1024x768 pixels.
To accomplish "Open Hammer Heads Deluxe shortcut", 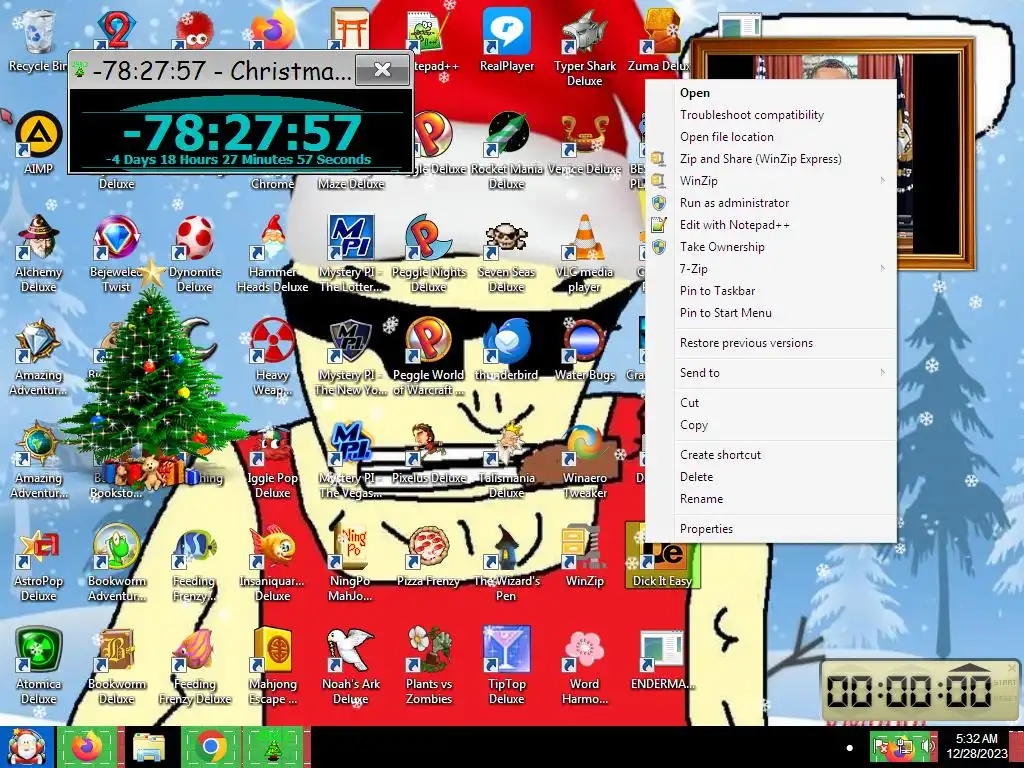I will click(272, 253).
